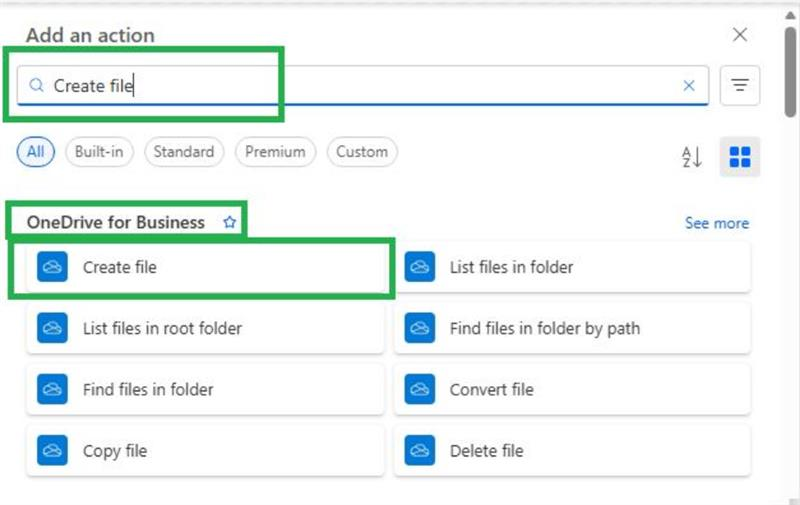This screenshot has width=800, height=505.
Task: Click the search magnifier icon
Action: pos(36,85)
